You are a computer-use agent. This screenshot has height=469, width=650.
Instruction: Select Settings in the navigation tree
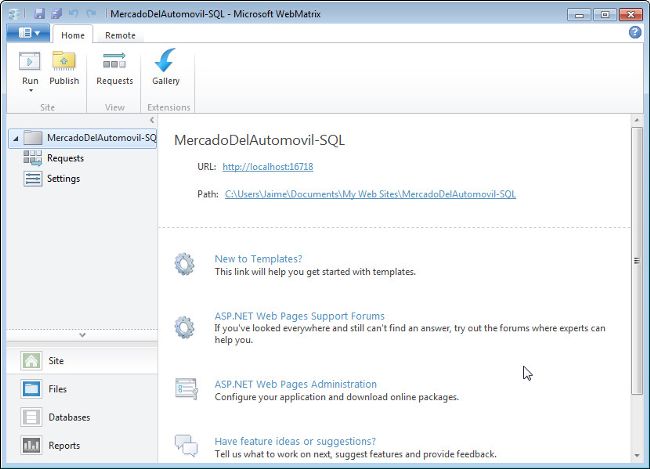(63, 179)
